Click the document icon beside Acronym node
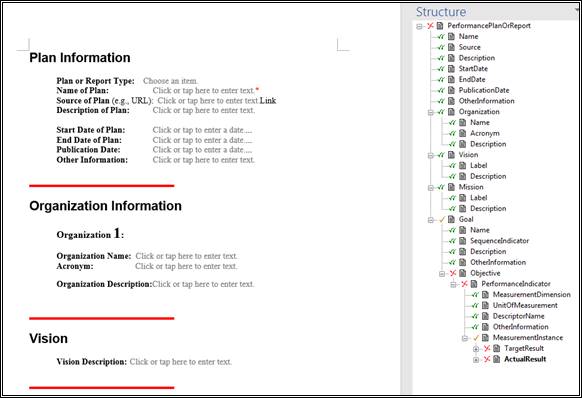 (463, 133)
